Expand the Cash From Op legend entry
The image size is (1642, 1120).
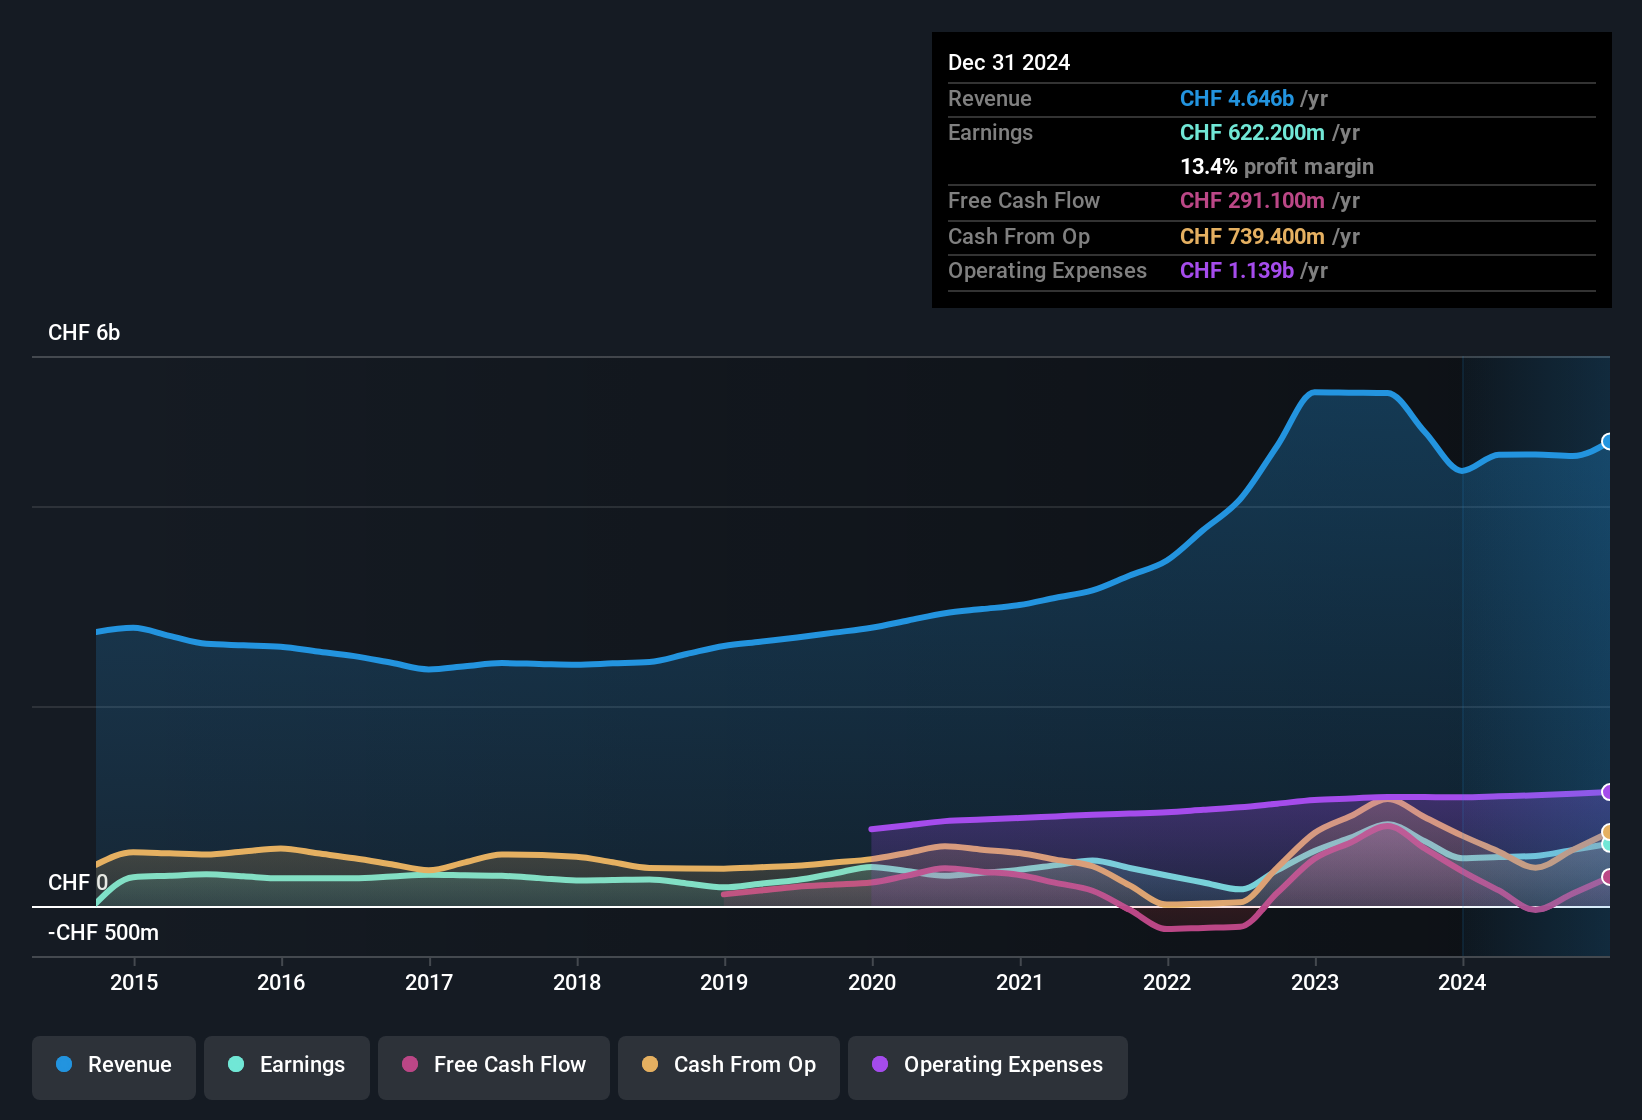[x=728, y=1065]
